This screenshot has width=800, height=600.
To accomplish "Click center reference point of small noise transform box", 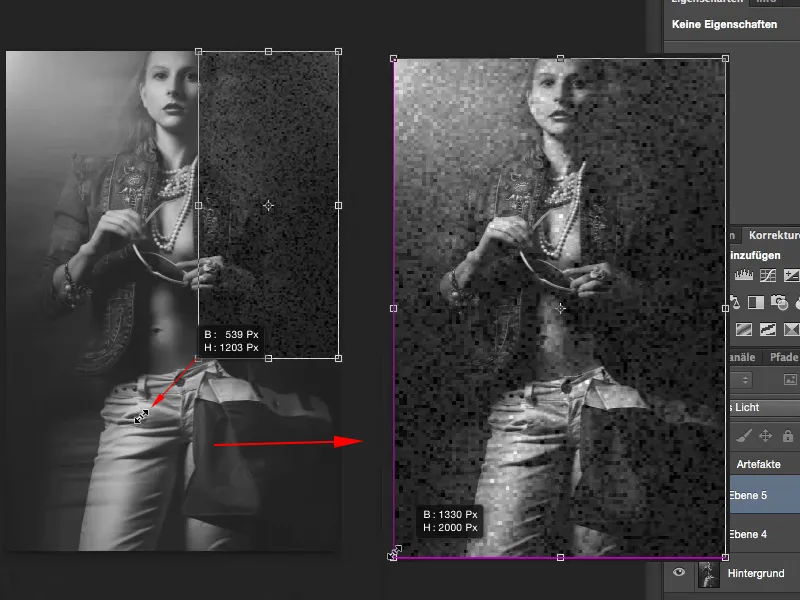I will pyautogui.click(x=268, y=206).
